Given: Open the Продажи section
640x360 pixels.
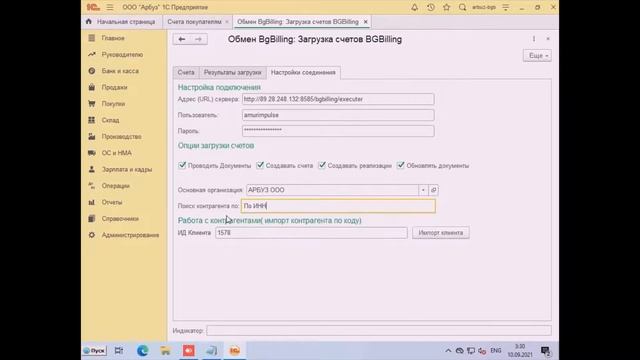Looking at the screenshot, I should point(114,87).
